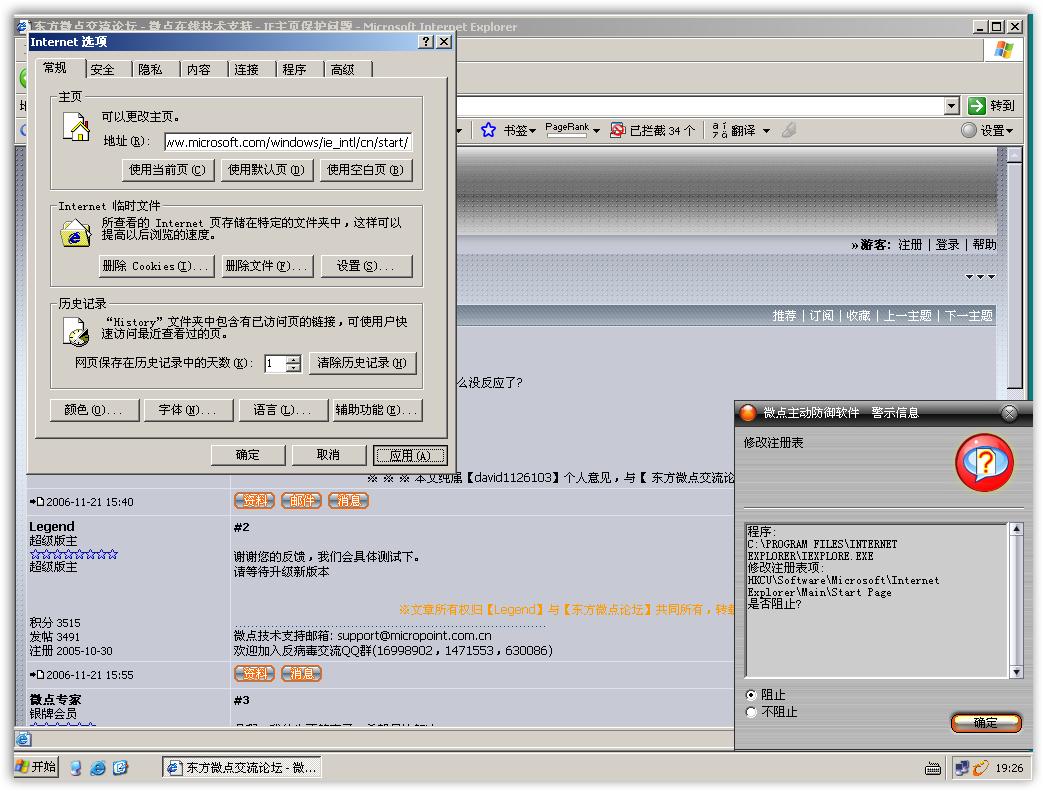Viewport: 1044px width, 792px height.
Task: Click the blue bookmark star icon
Action: pyautogui.click(x=488, y=130)
